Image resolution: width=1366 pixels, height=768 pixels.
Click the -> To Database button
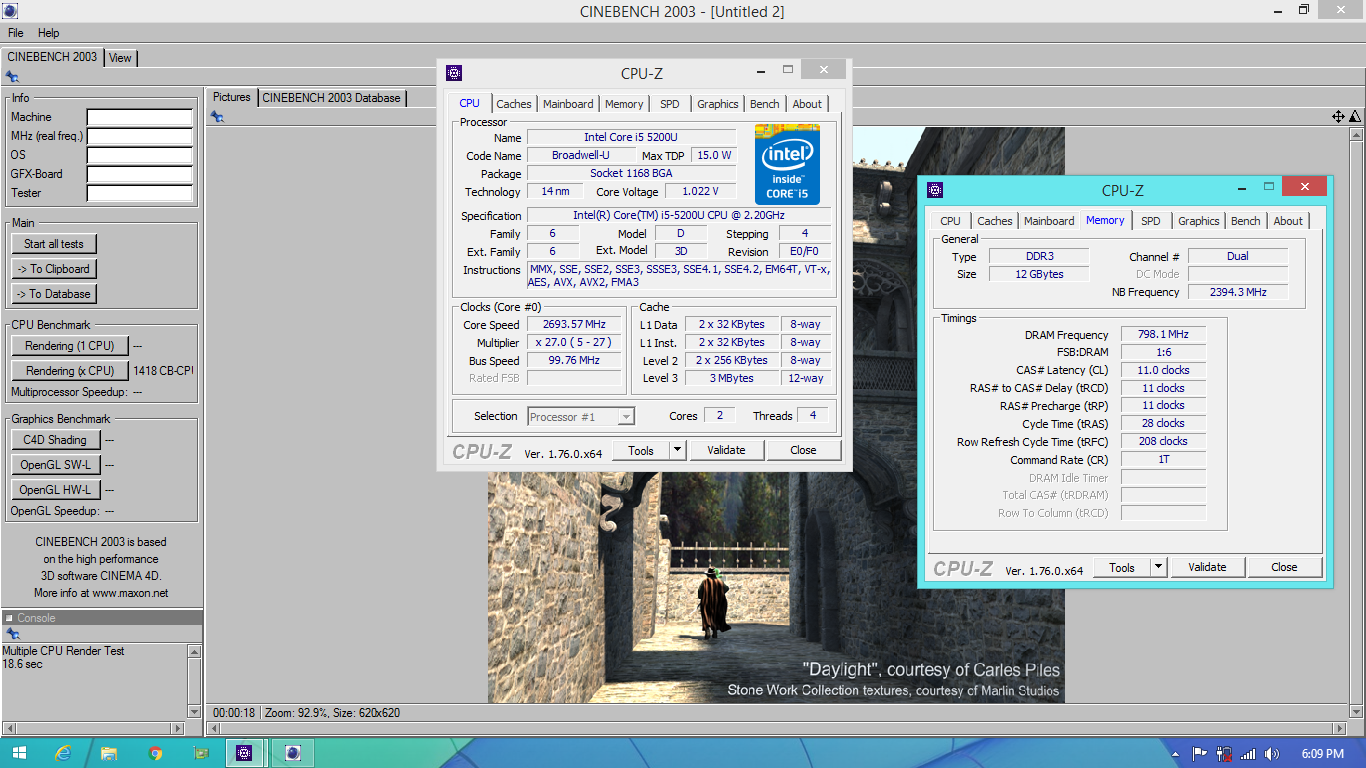pos(54,294)
